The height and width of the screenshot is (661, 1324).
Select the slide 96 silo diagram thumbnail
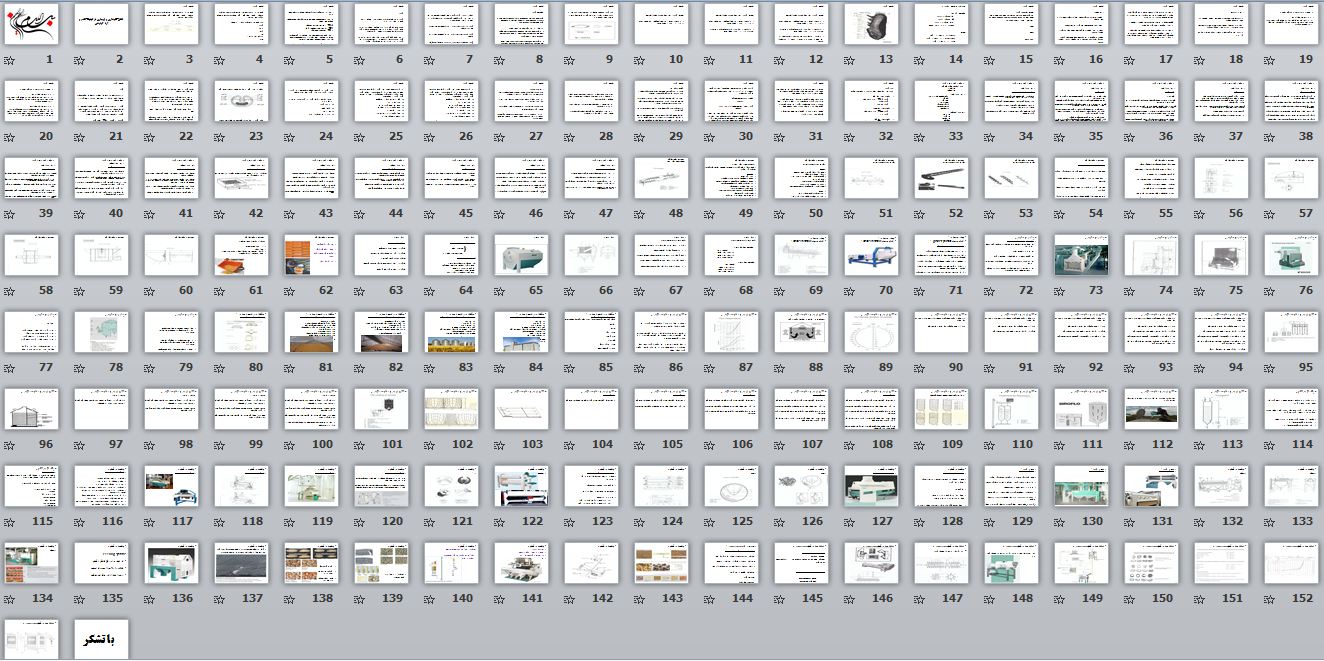pyautogui.click(x=31, y=409)
